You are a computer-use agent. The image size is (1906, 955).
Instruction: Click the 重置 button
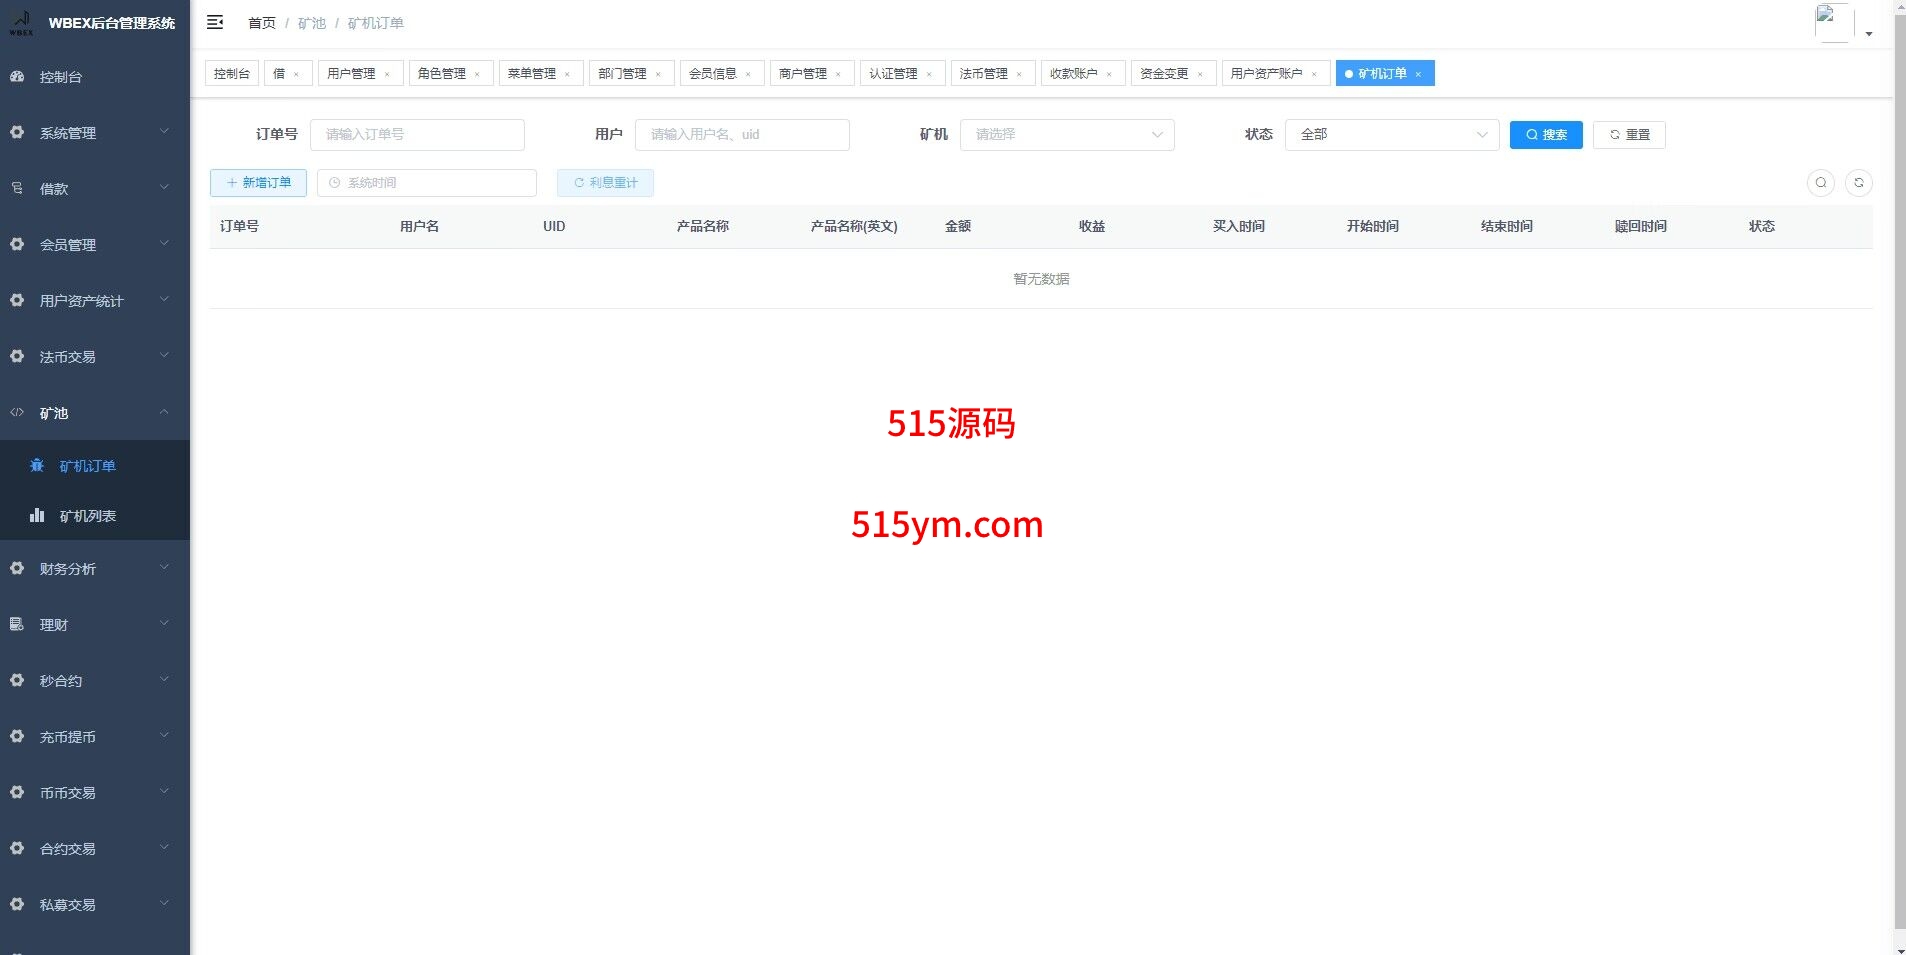(x=1628, y=135)
